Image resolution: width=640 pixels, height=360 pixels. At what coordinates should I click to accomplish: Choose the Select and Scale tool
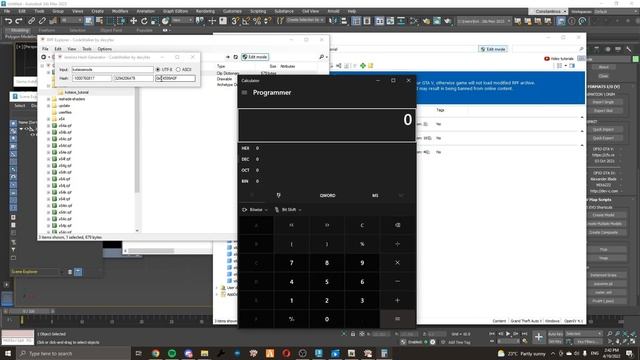pos(155,20)
